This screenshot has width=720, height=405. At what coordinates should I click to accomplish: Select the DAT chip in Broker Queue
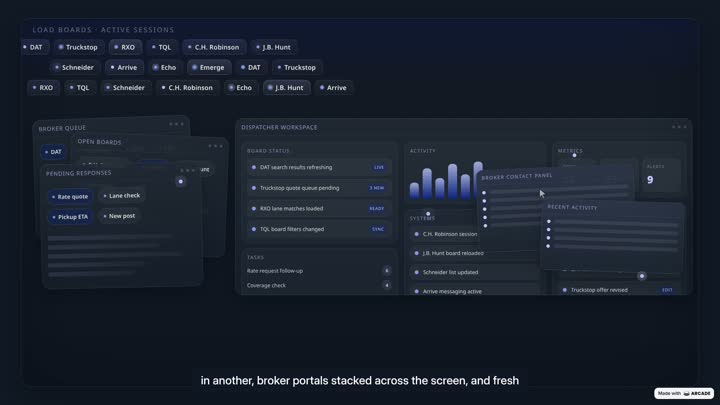tap(53, 152)
